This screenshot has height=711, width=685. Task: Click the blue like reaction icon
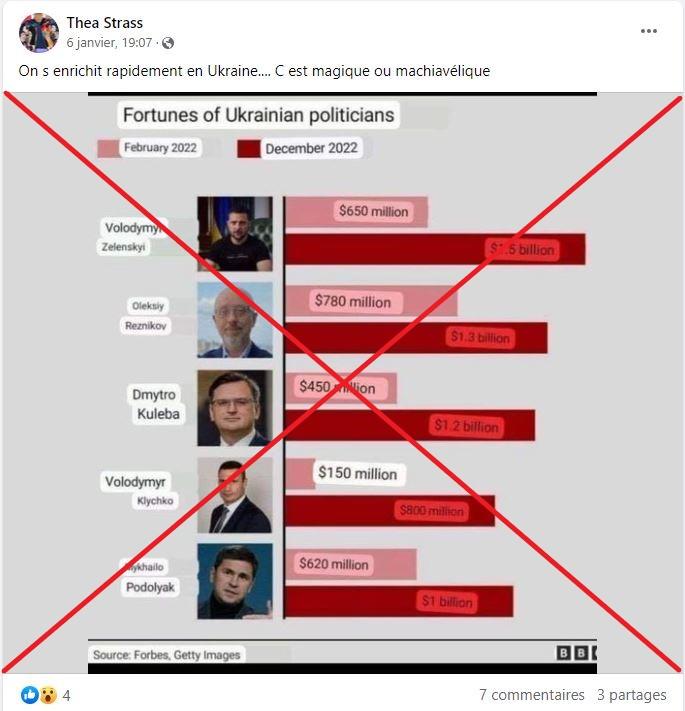pyautogui.click(x=30, y=695)
